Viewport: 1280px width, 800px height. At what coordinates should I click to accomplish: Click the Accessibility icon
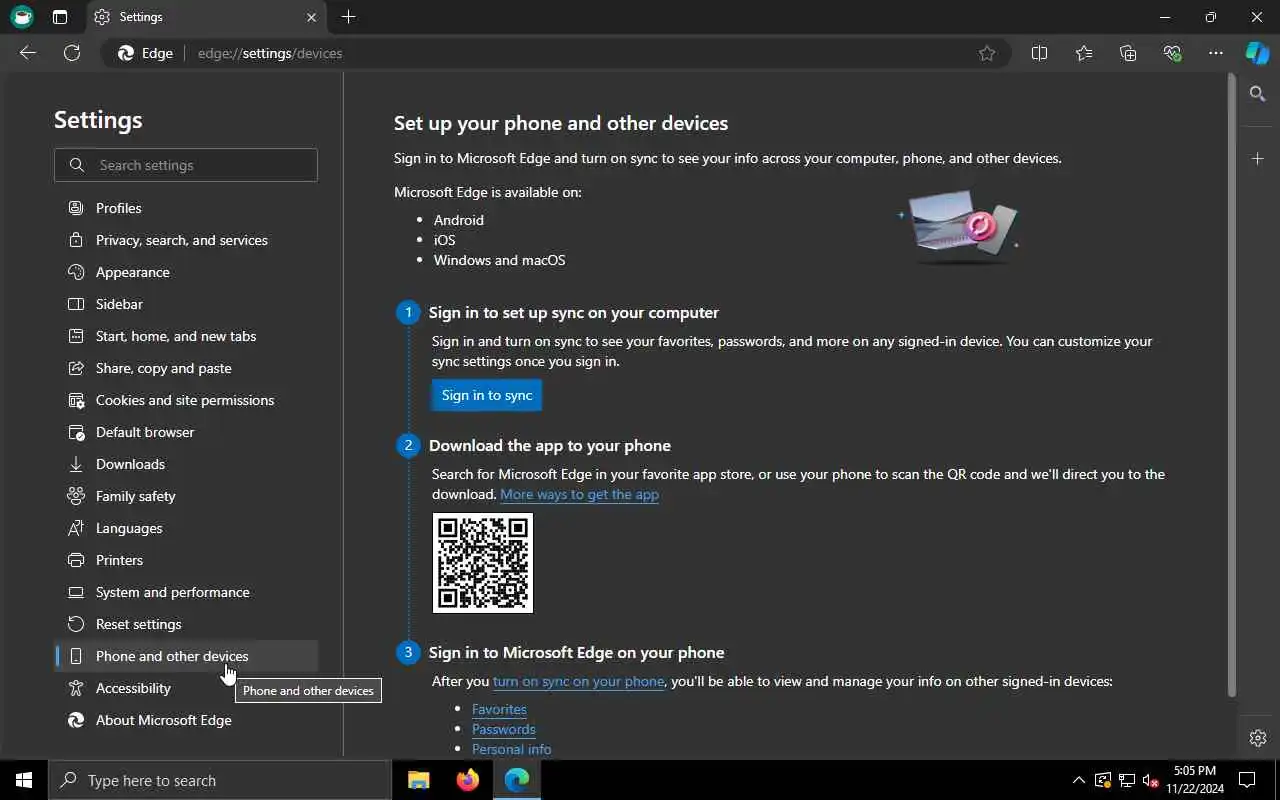[x=76, y=688]
